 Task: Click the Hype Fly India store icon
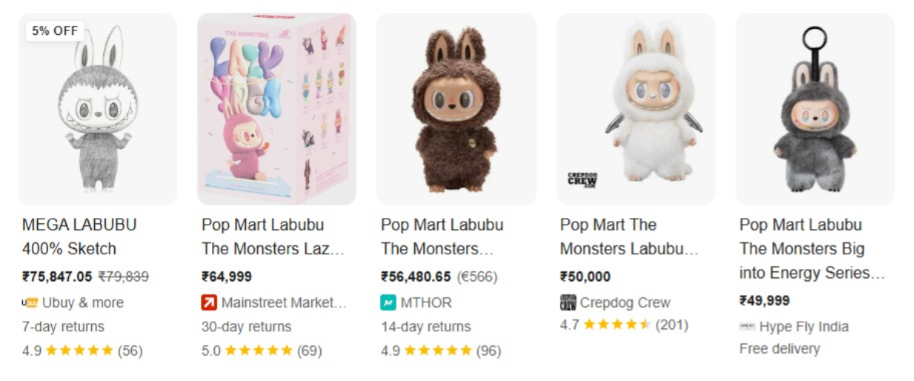(x=747, y=327)
